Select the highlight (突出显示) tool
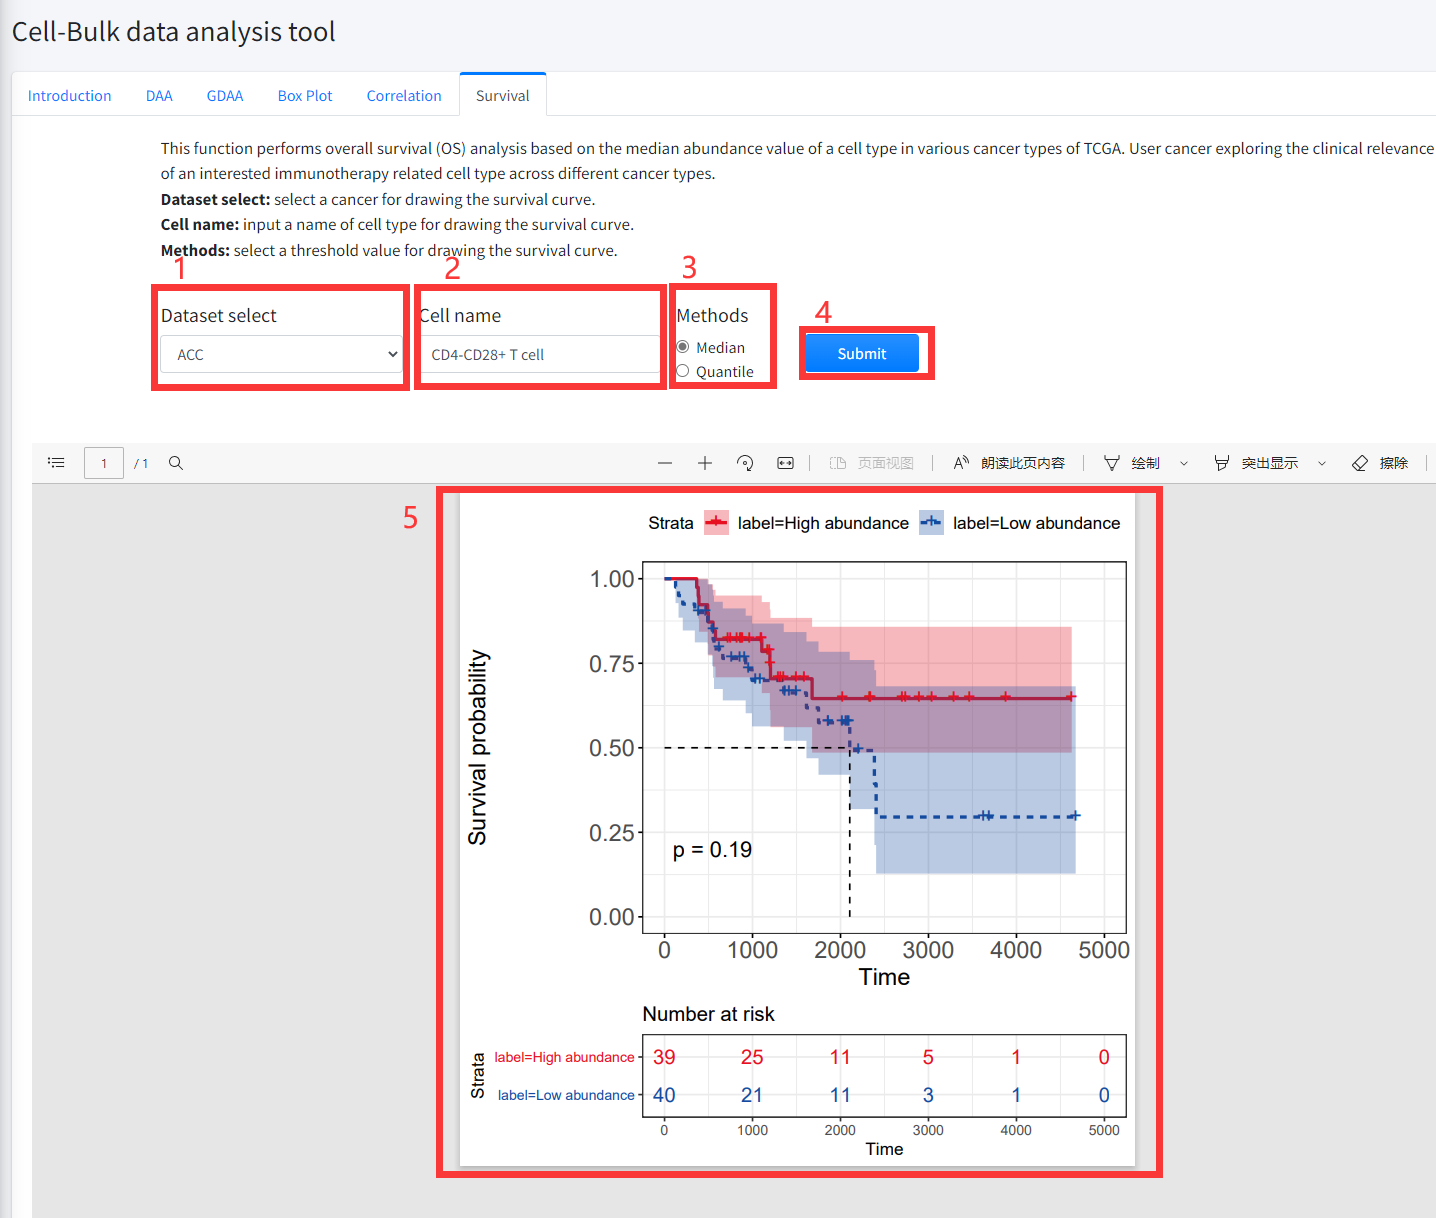Screen dimensions: 1436x1218 pyautogui.click(x=1256, y=463)
